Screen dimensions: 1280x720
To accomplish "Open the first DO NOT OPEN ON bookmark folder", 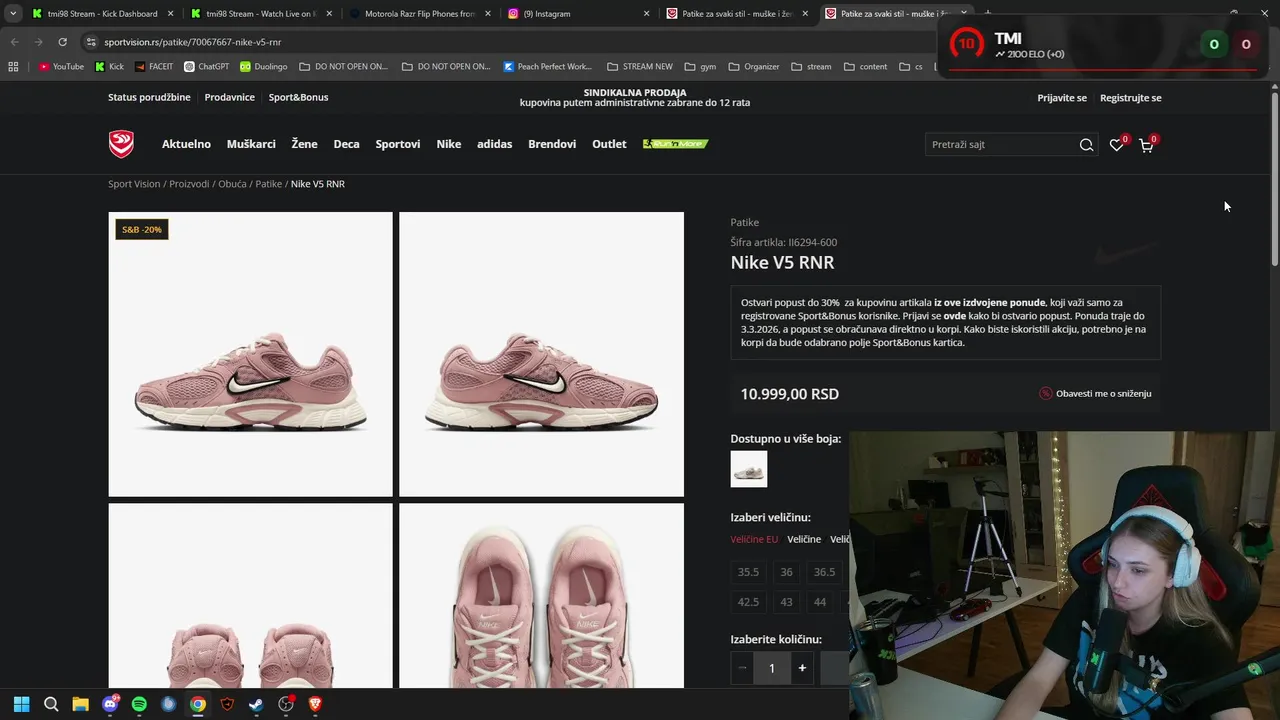I will point(343,67).
